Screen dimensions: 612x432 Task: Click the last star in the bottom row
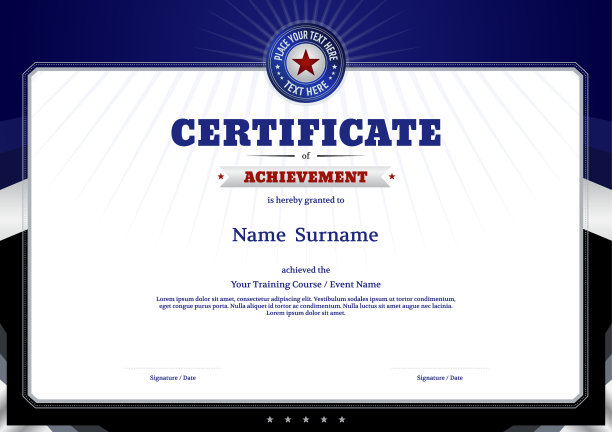coord(342,419)
